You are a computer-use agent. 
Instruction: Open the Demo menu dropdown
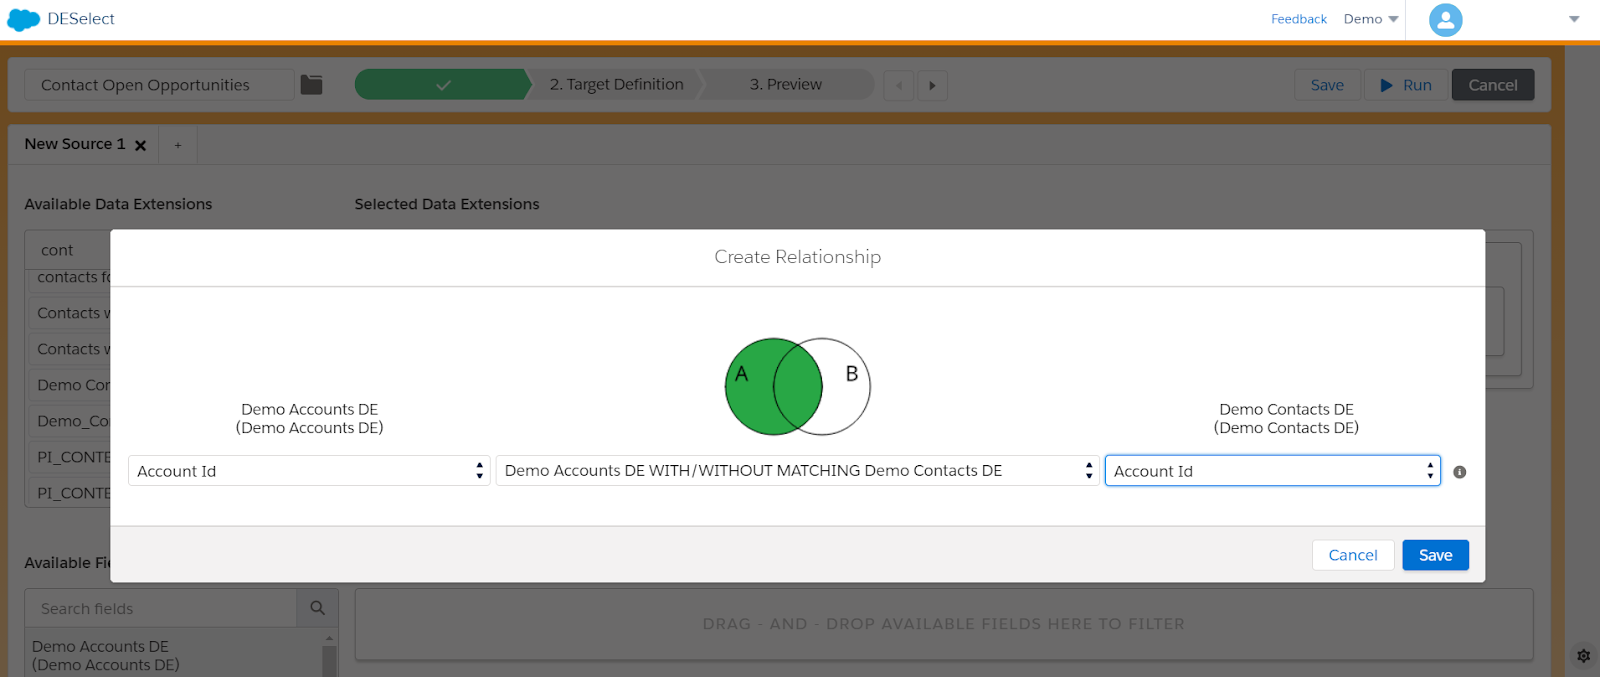pyautogui.click(x=1371, y=19)
